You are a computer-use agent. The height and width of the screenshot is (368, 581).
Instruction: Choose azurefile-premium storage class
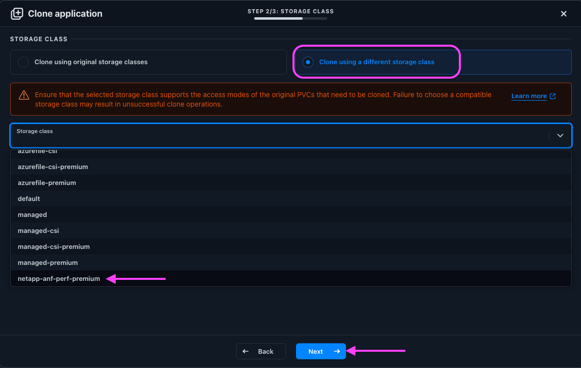point(291,183)
